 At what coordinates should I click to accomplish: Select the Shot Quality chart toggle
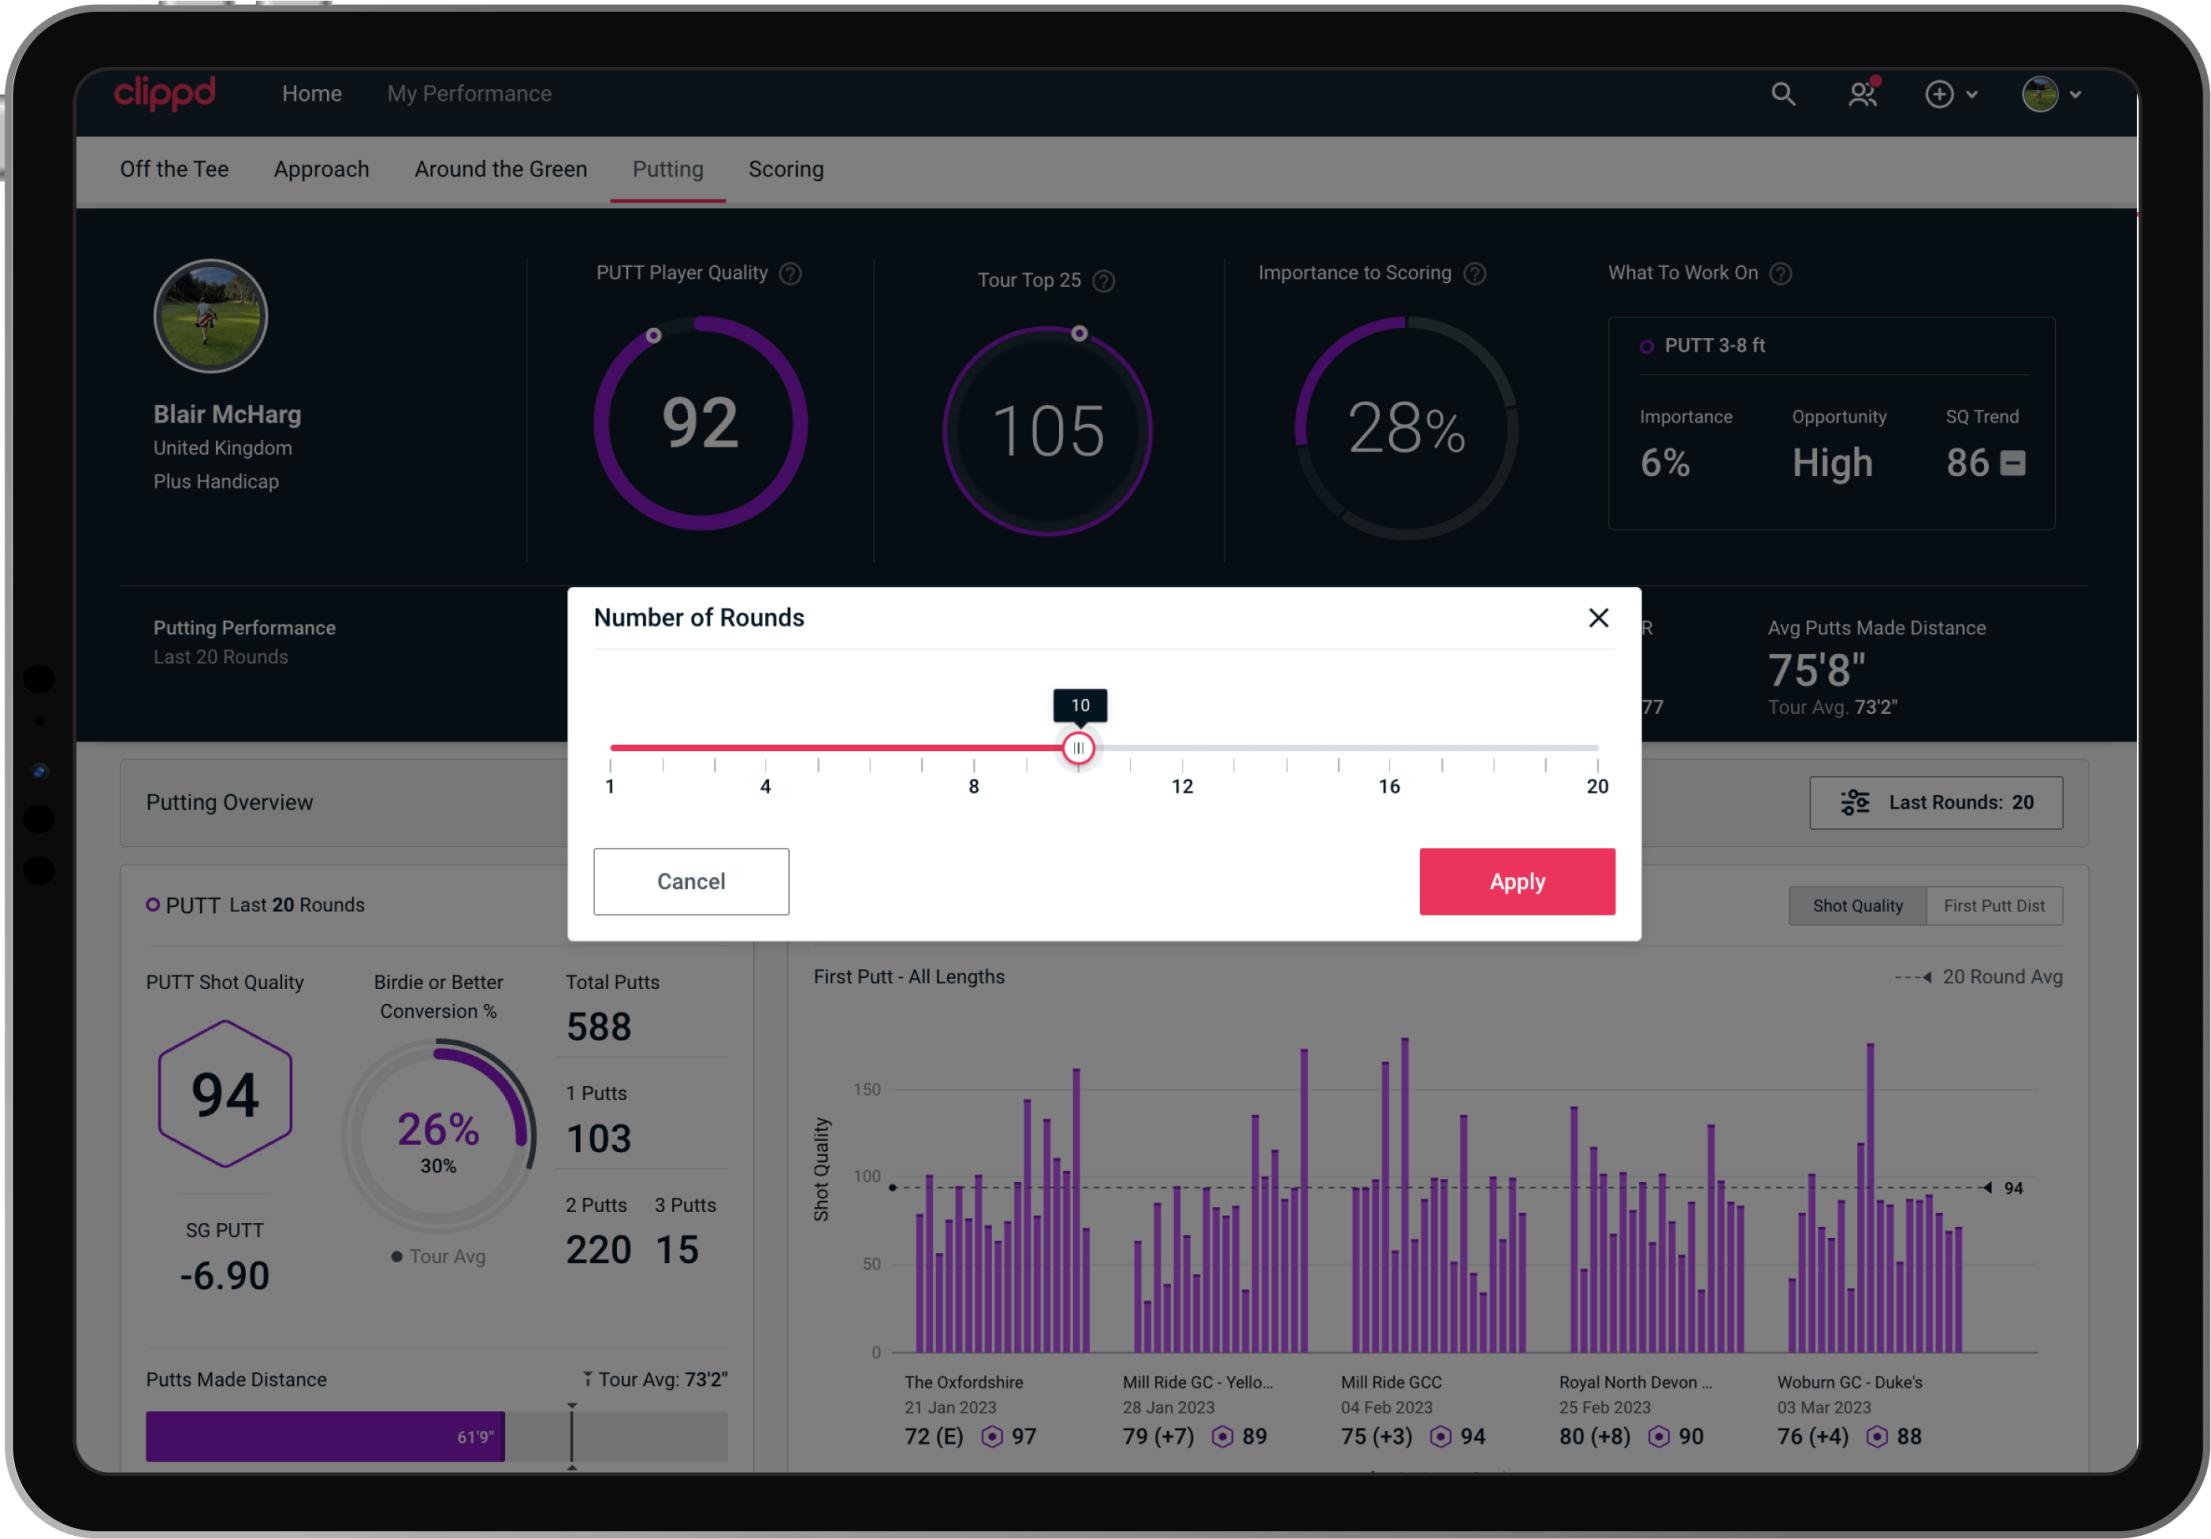click(1857, 906)
